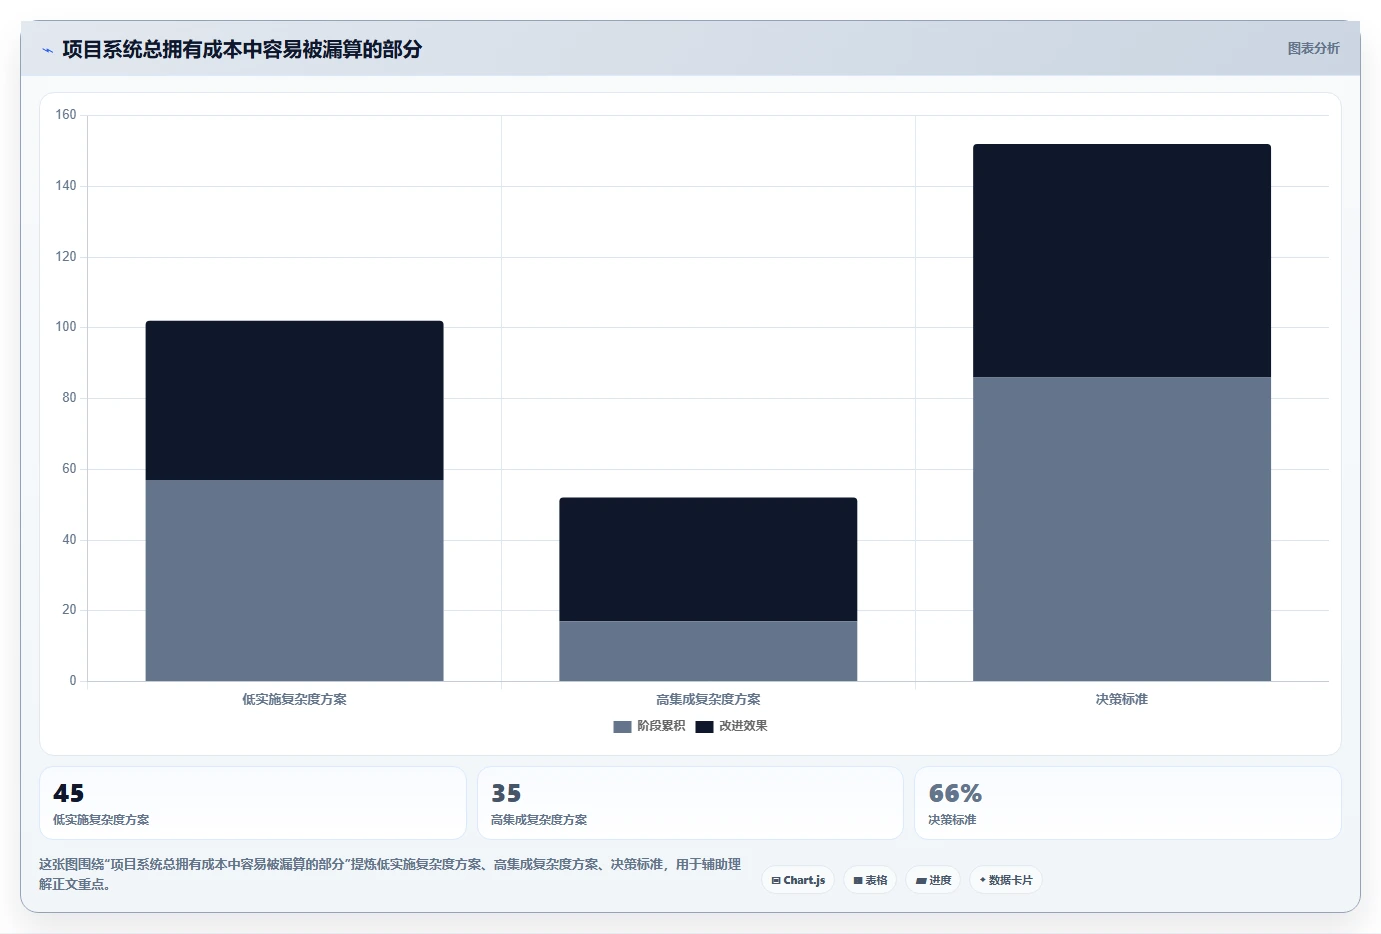Image resolution: width=1381 pixels, height=934 pixels.
Task: Click the 低实施复杂度方案 x-axis label
Action: (294, 699)
